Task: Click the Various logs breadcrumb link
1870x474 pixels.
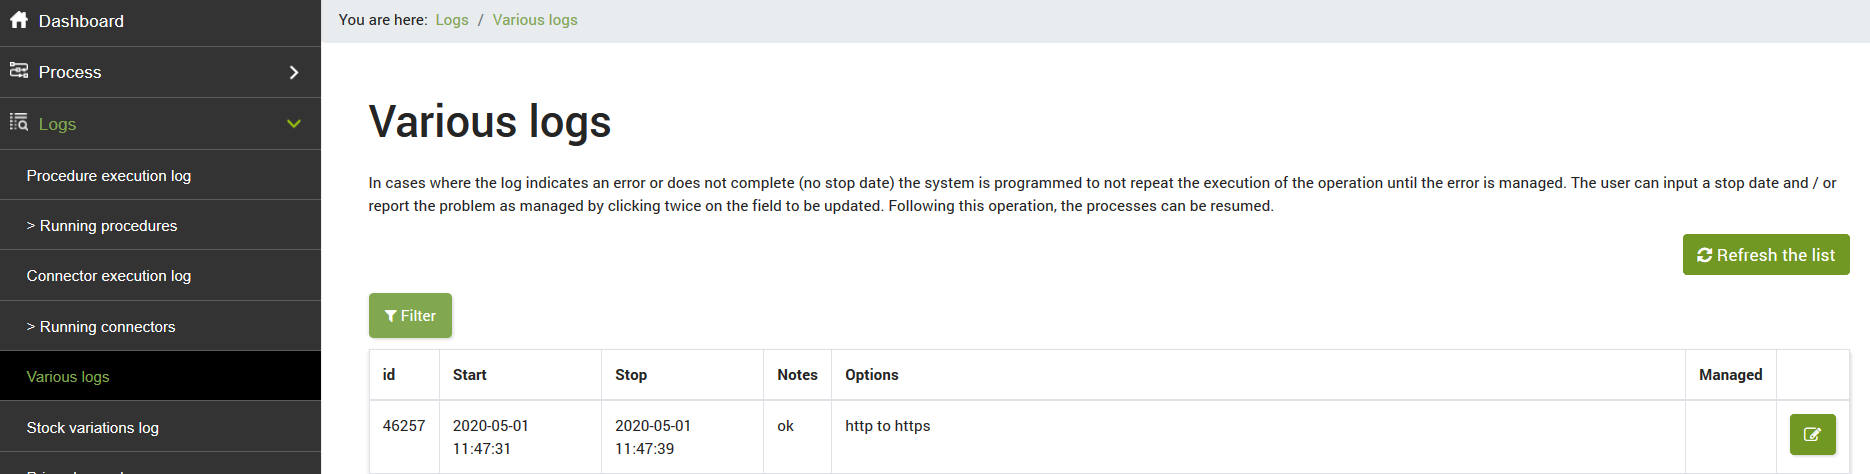Action: point(535,20)
